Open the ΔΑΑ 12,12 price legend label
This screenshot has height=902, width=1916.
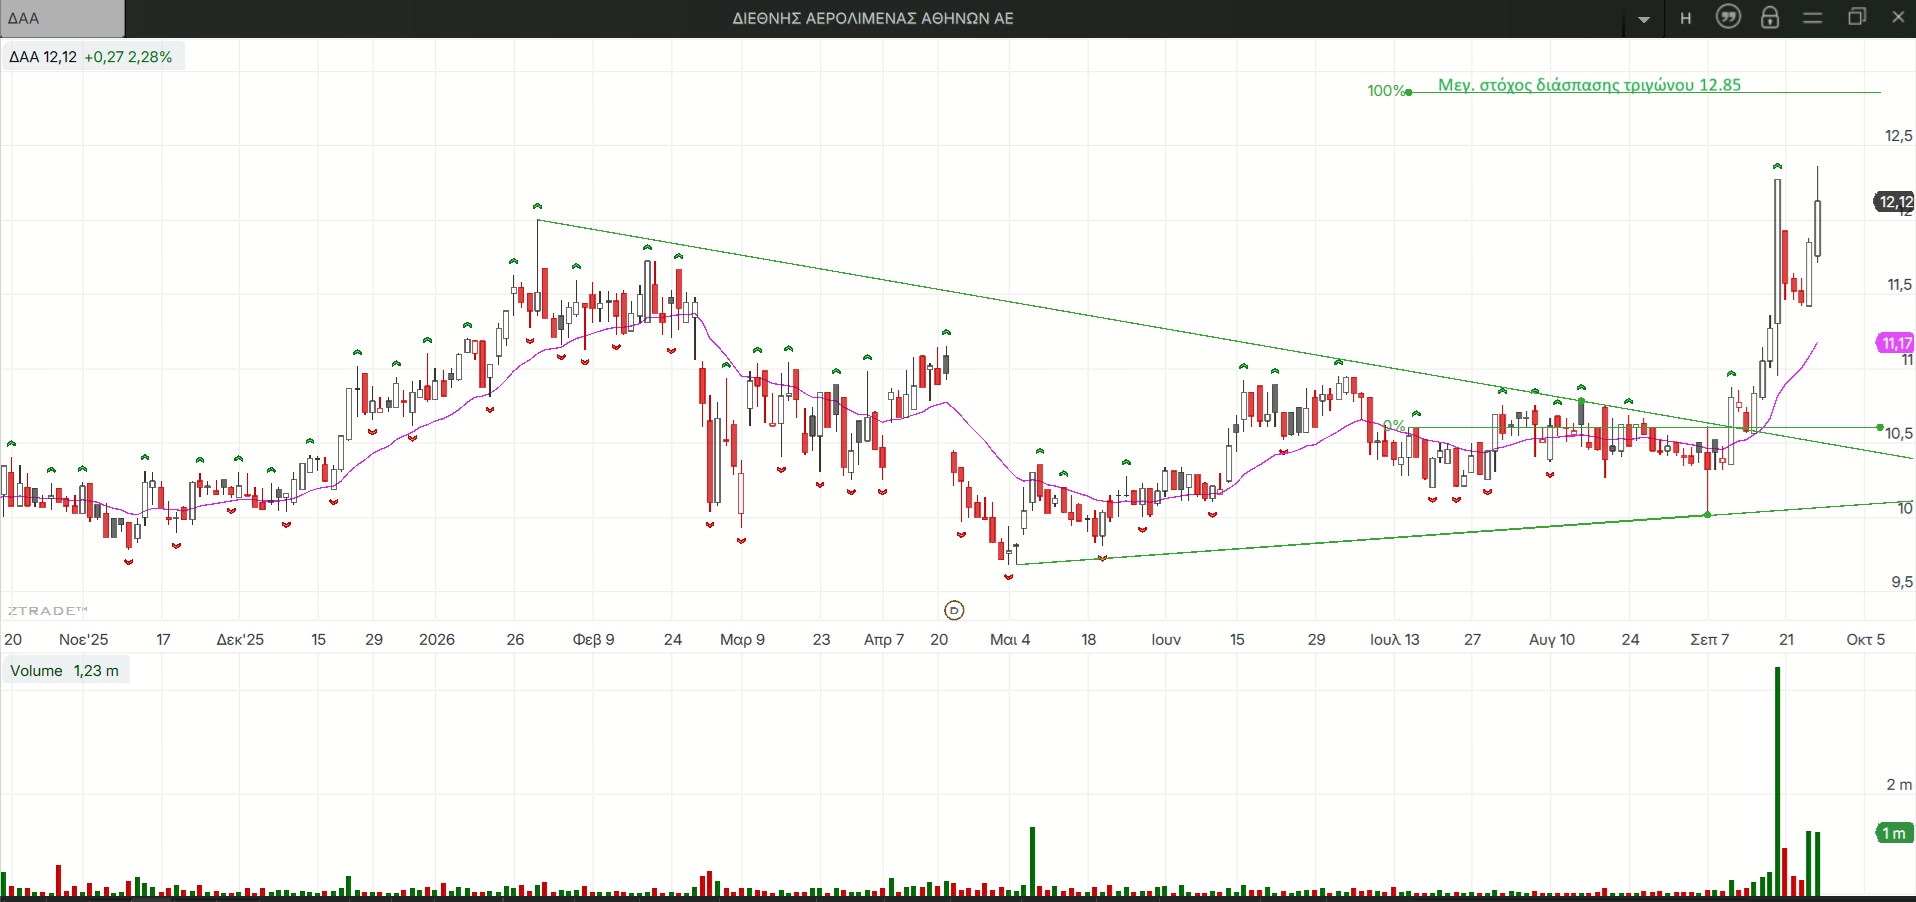91,57
